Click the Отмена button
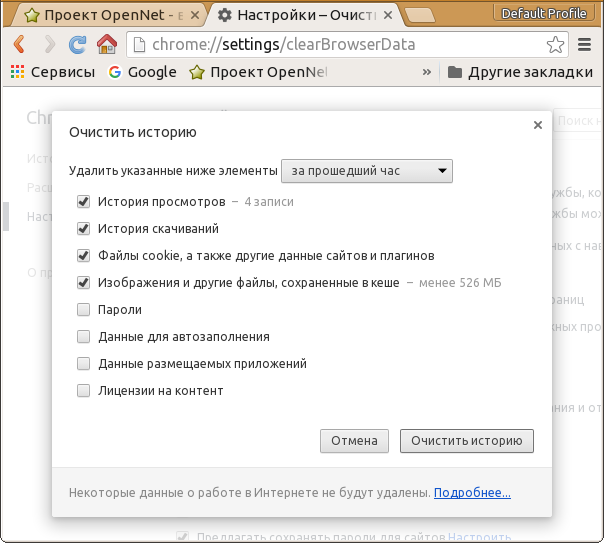The height and width of the screenshot is (543, 604). click(x=354, y=441)
